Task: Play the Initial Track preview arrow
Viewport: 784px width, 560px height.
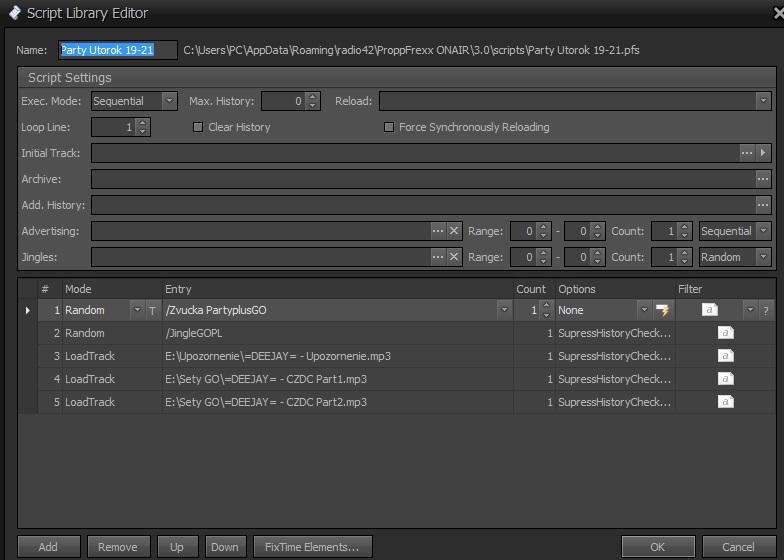Action: (x=764, y=153)
